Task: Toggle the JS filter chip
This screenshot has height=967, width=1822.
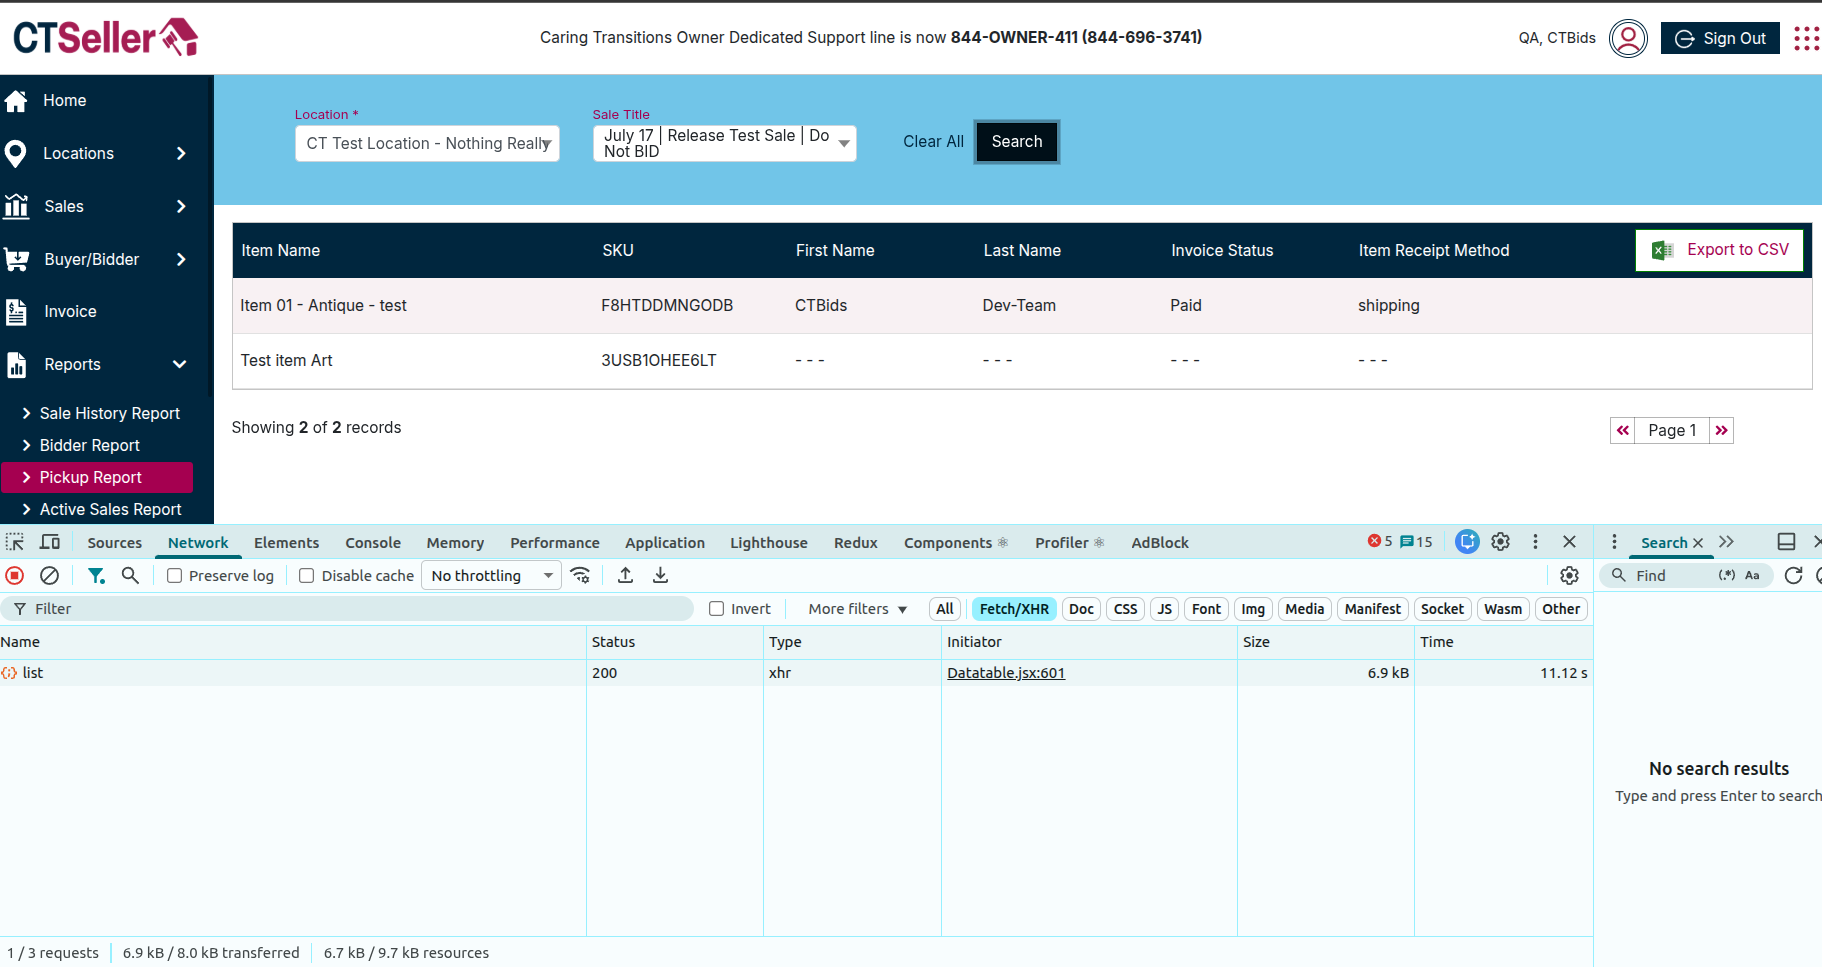Action: [x=1164, y=609]
